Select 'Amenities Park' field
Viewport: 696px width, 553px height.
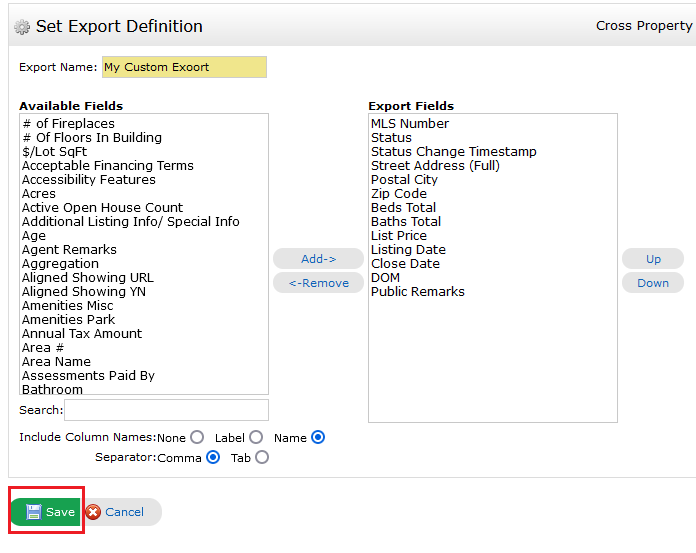(x=144, y=320)
